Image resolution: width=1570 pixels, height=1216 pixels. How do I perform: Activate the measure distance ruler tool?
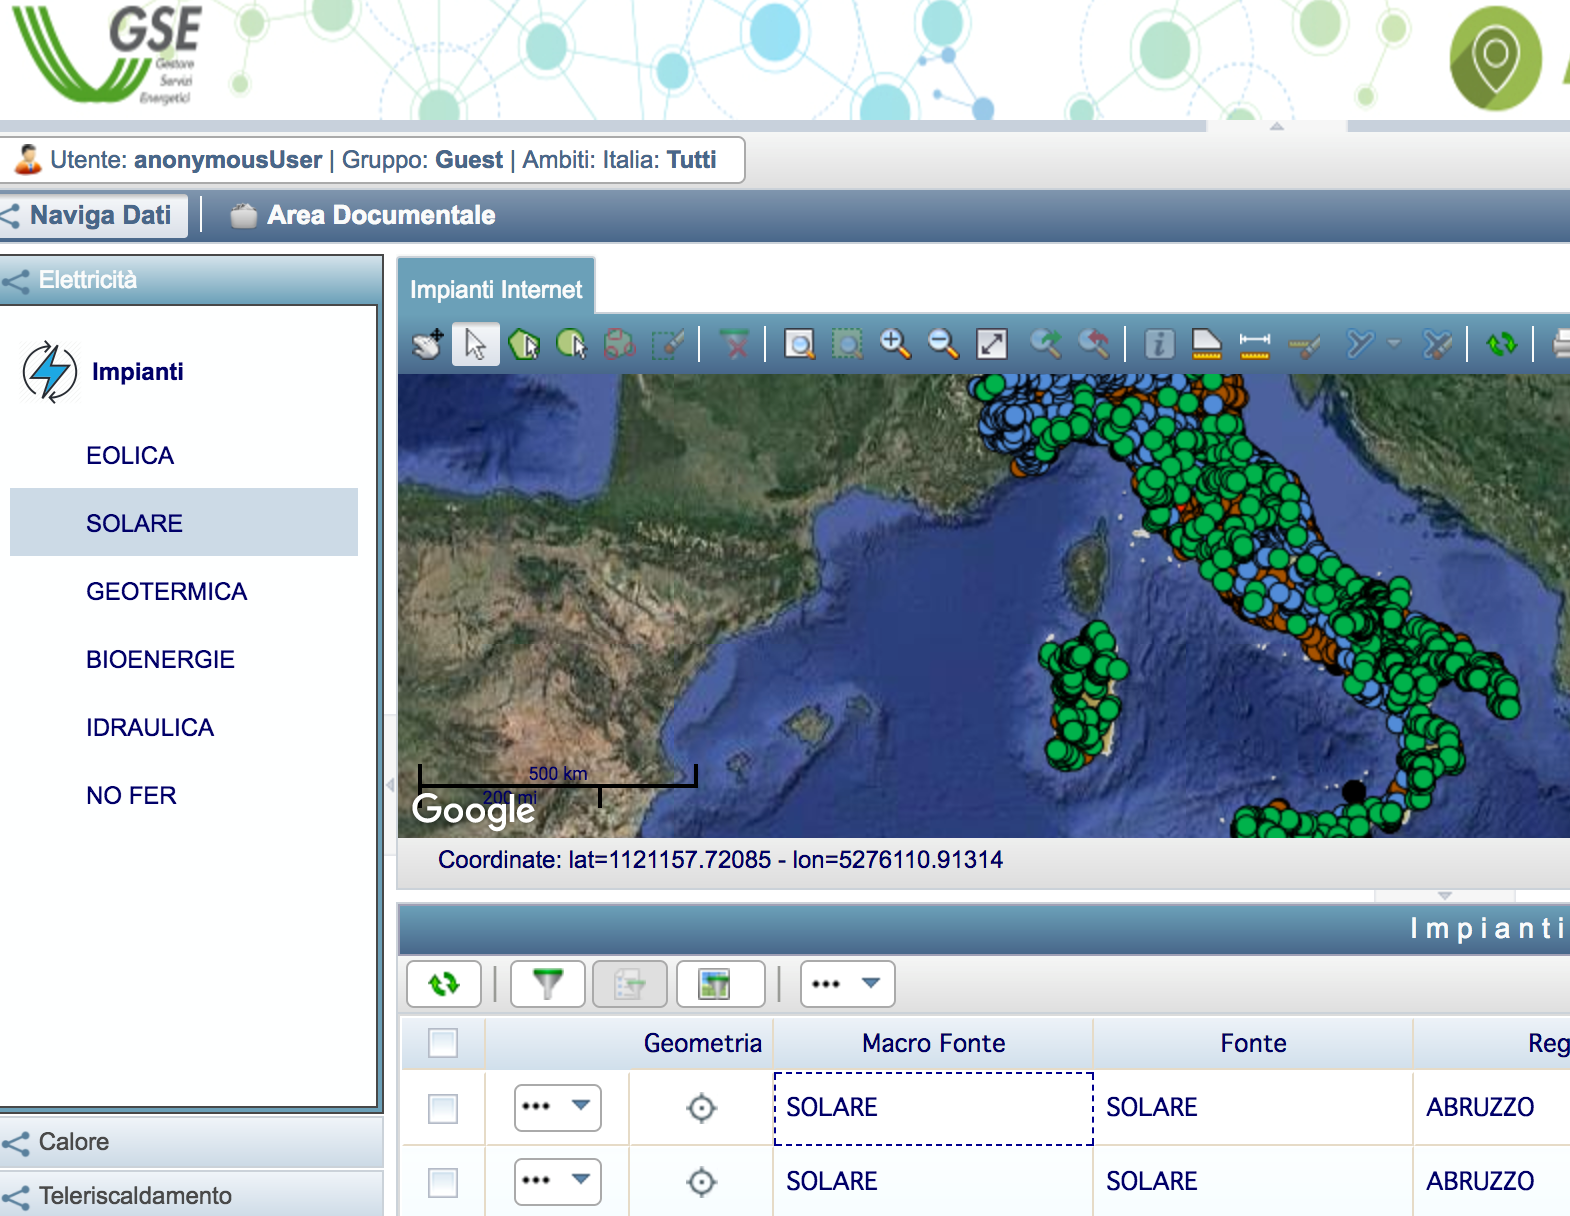click(x=1254, y=344)
